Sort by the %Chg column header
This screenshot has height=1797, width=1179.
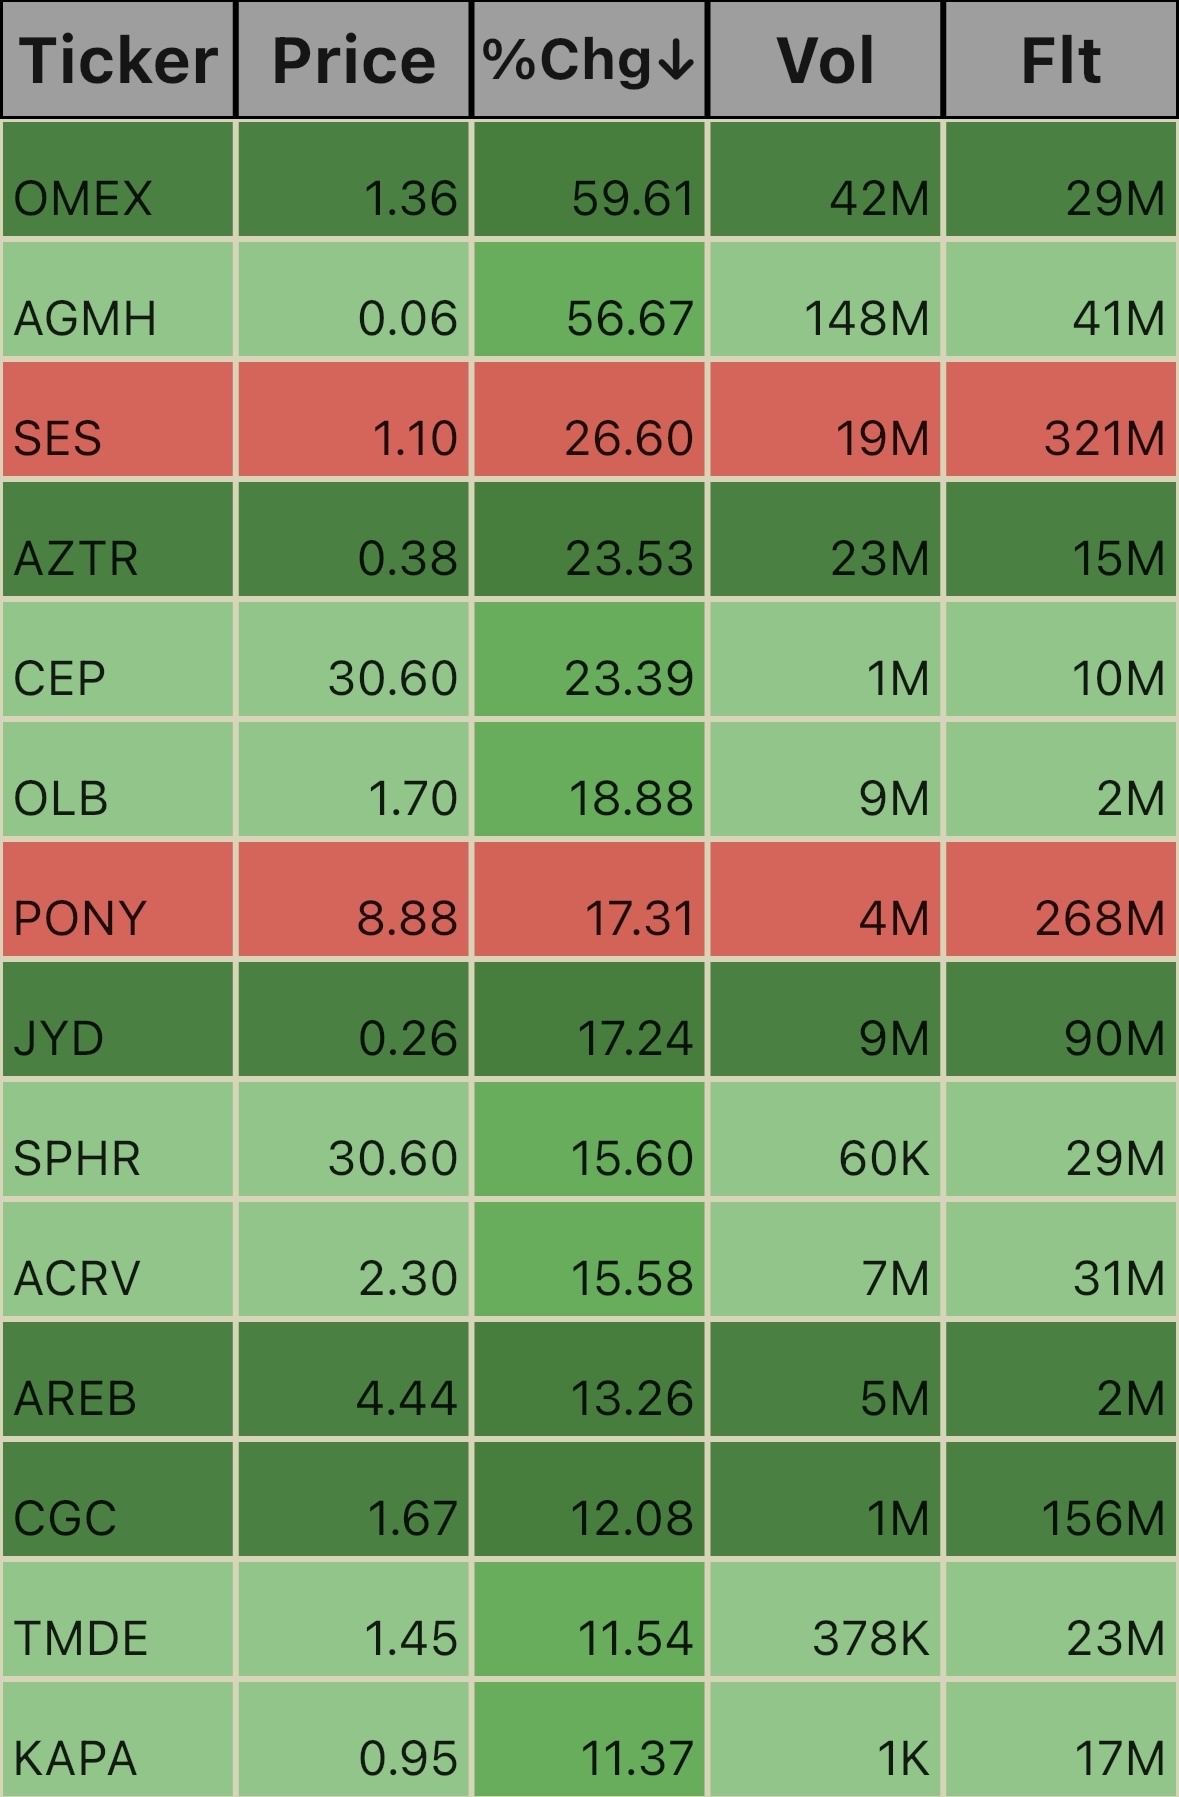[x=589, y=59]
